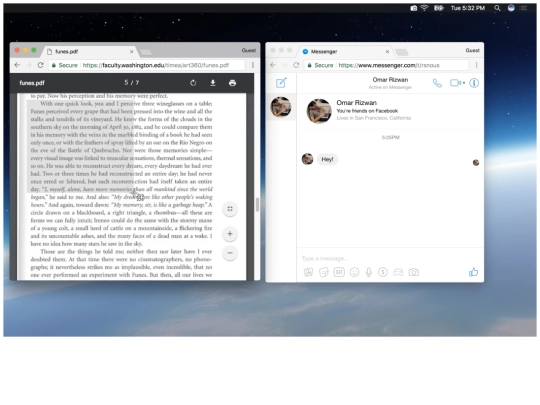Click the messenger.com address bar
This screenshot has height=405, width=540.
[386, 65]
